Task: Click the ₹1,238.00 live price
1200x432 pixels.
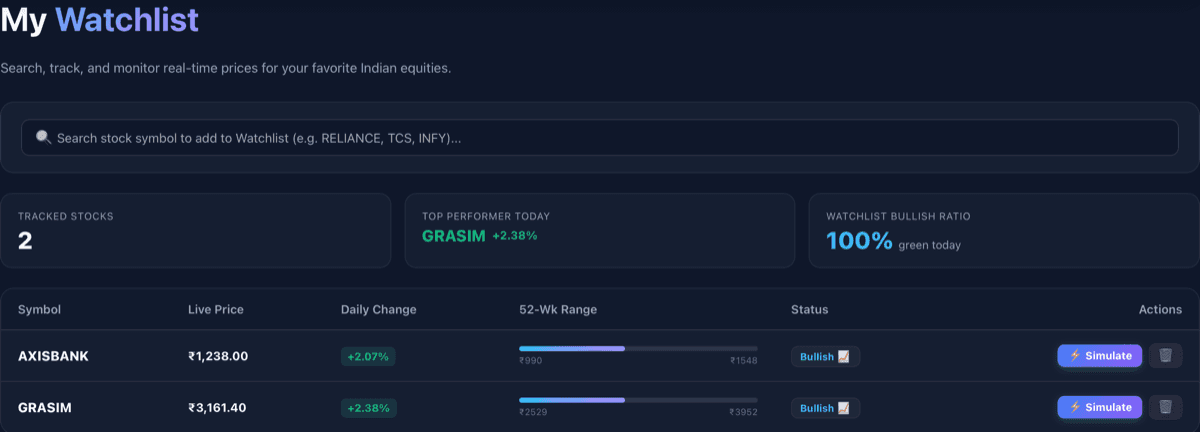Action: point(218,356)
